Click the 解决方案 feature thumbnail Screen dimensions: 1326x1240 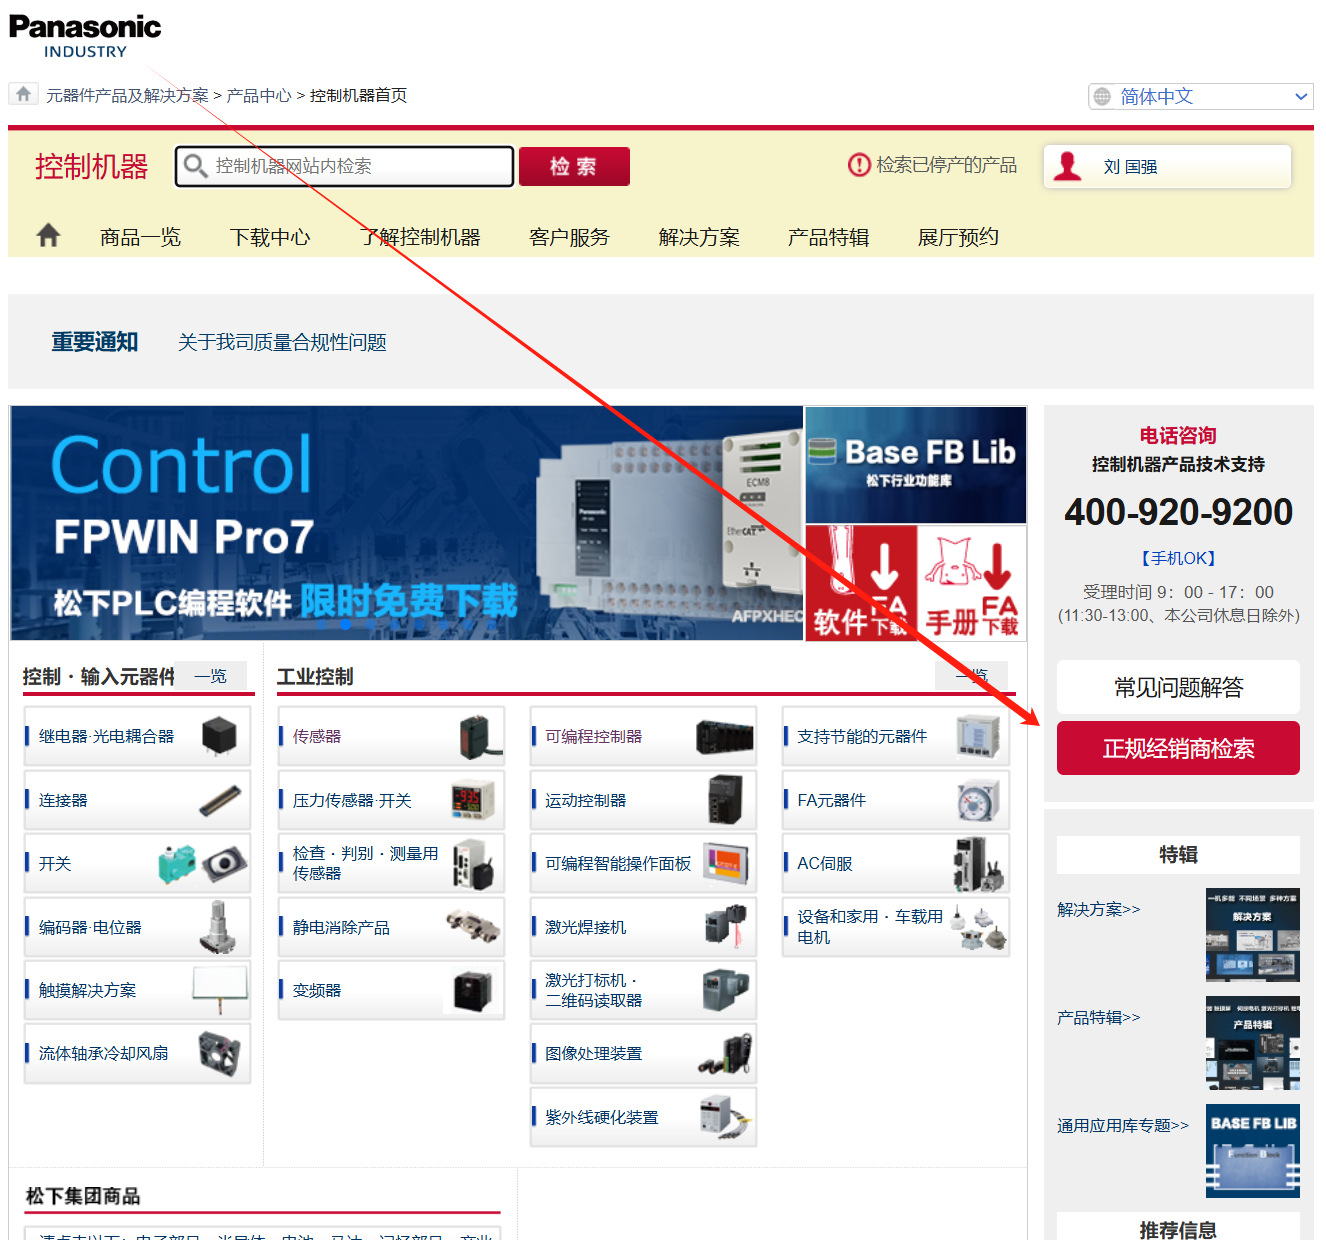(1253, 935)
